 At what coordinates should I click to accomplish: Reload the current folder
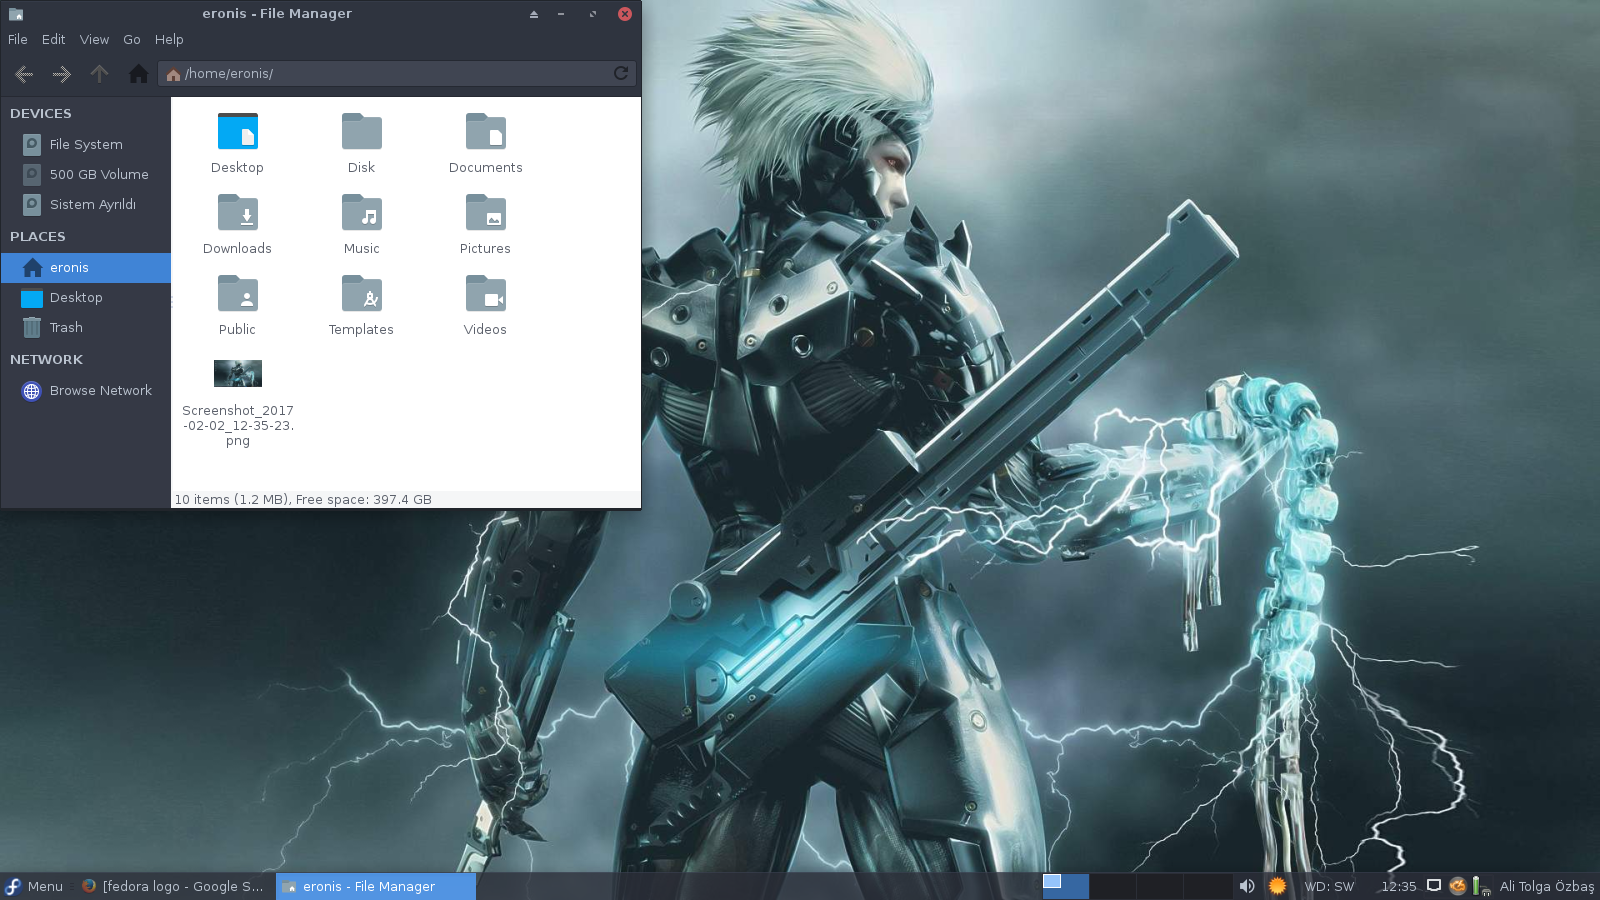(x=621, y=73)
